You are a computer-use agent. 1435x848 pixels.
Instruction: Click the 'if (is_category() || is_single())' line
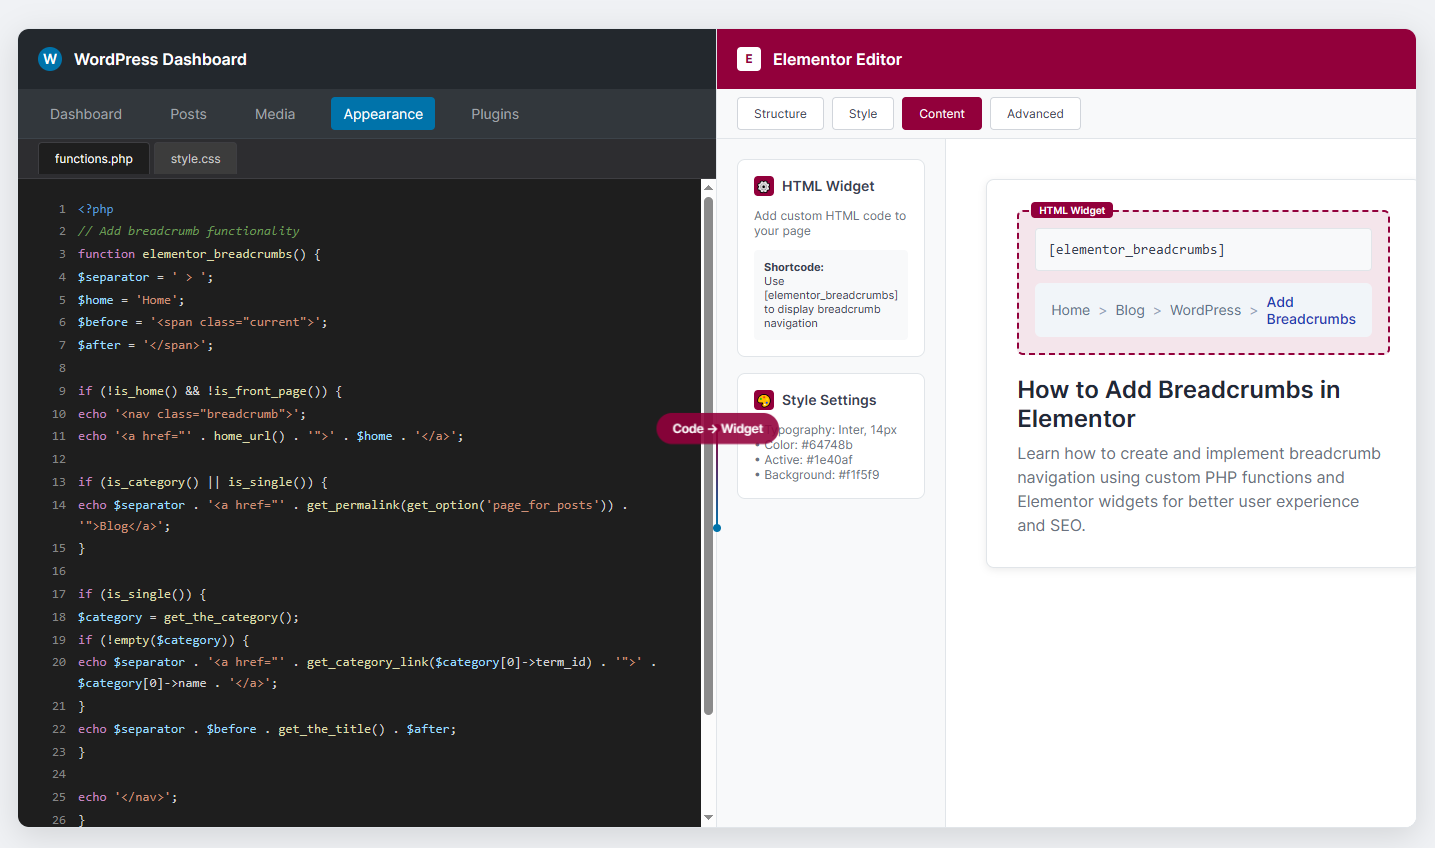203,482
